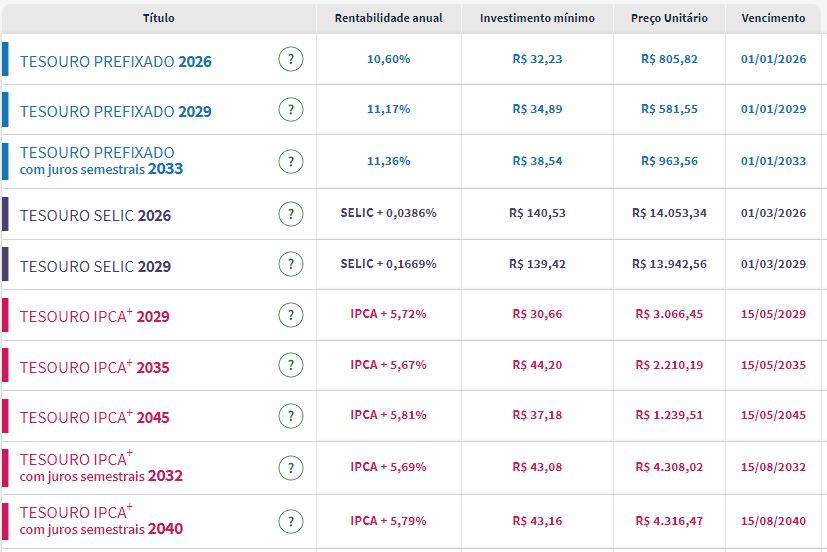
Task: Open help icon for Tesouro Prefixado 2029
Action: 290,110
